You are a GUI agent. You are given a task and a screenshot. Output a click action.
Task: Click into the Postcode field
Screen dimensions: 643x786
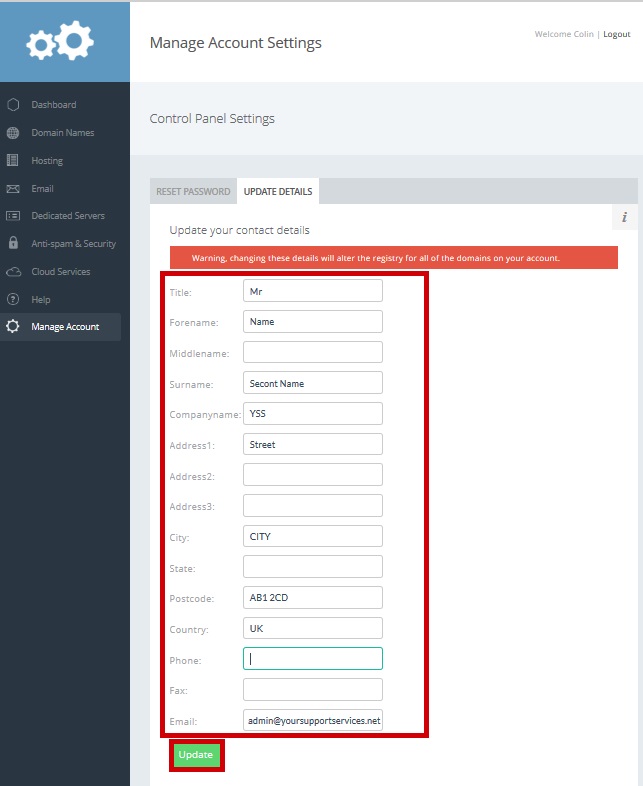click(x=313, y=598)
